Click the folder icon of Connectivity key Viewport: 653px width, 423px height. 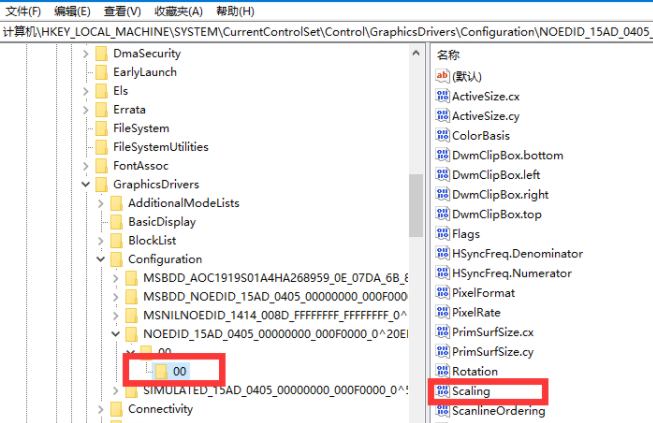(116, 409)
